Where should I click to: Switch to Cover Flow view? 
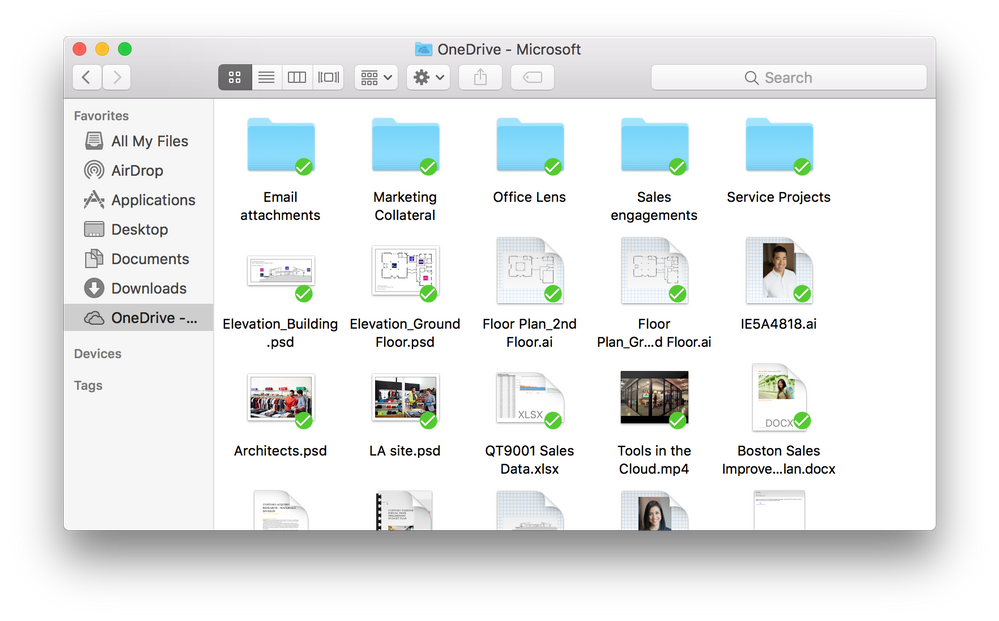328,78
